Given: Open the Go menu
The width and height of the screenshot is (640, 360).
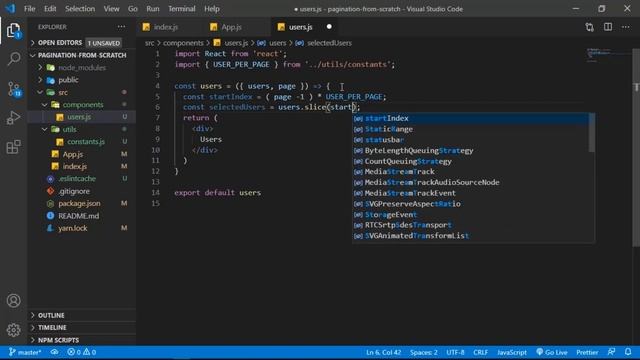Looking at the screenshot, I should click(x=133, y=9).
